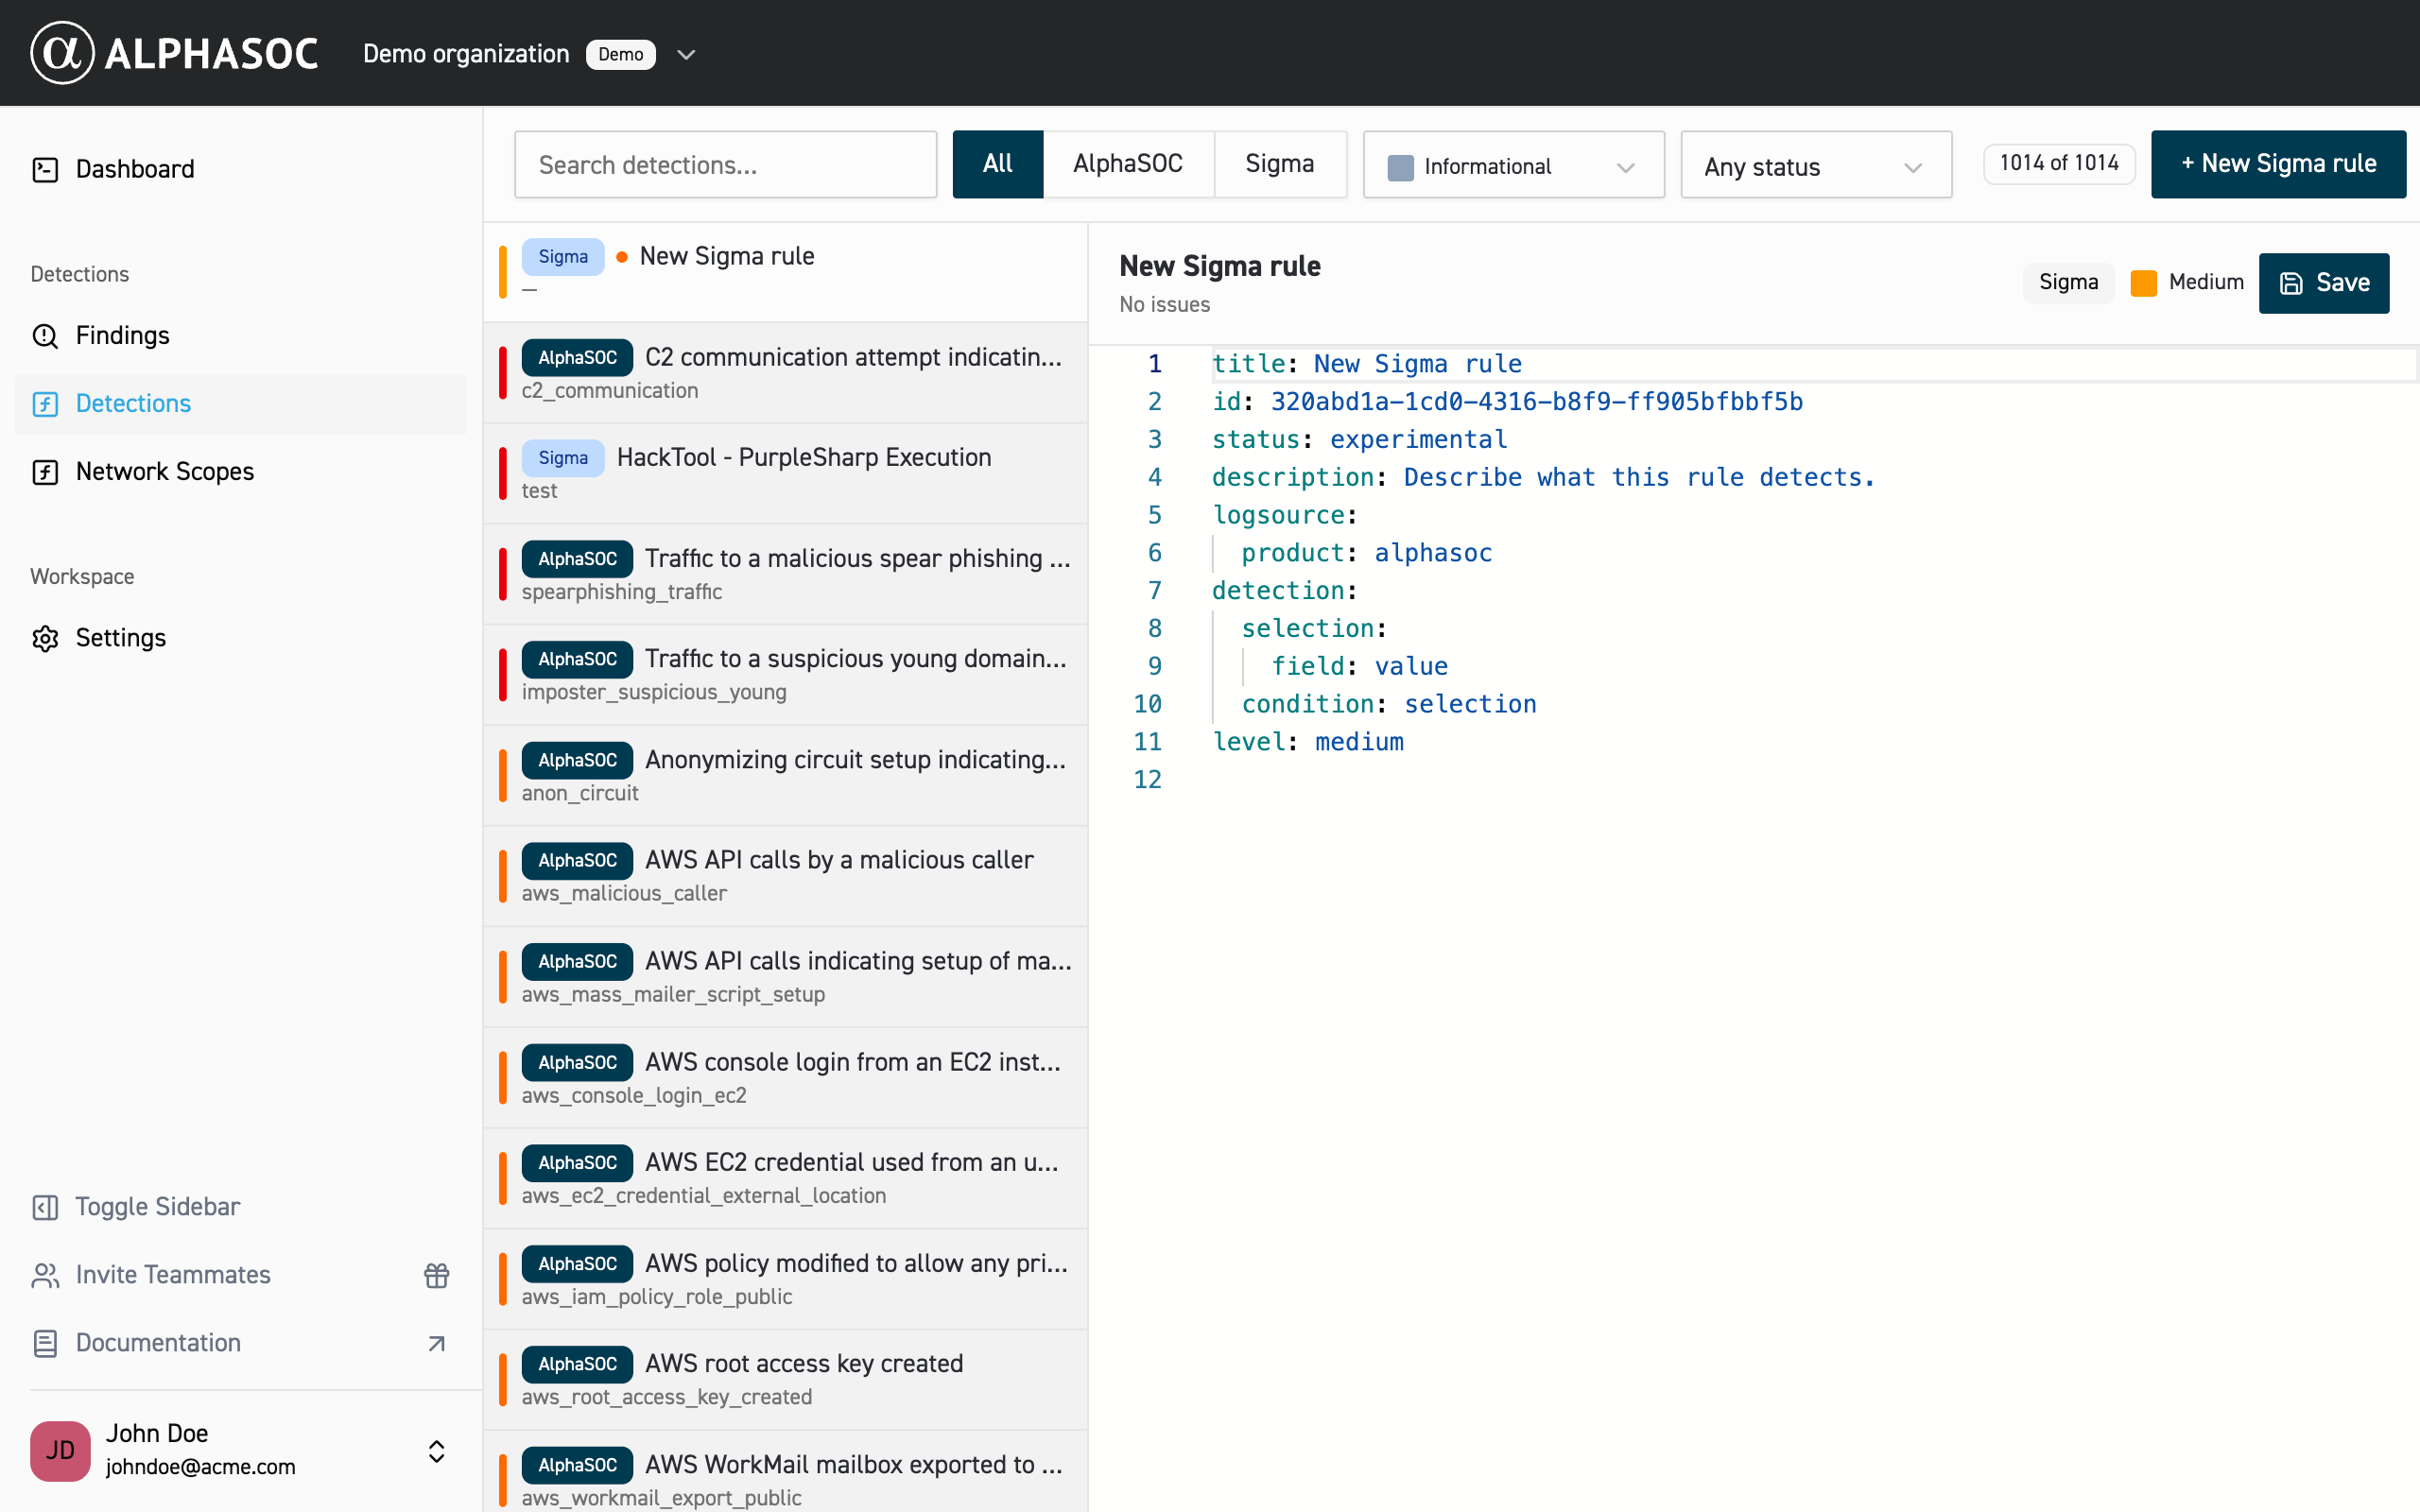Click the grey Informational color swatch
This screenshot has width=2420, height=1512.
tap(1400, 167)
